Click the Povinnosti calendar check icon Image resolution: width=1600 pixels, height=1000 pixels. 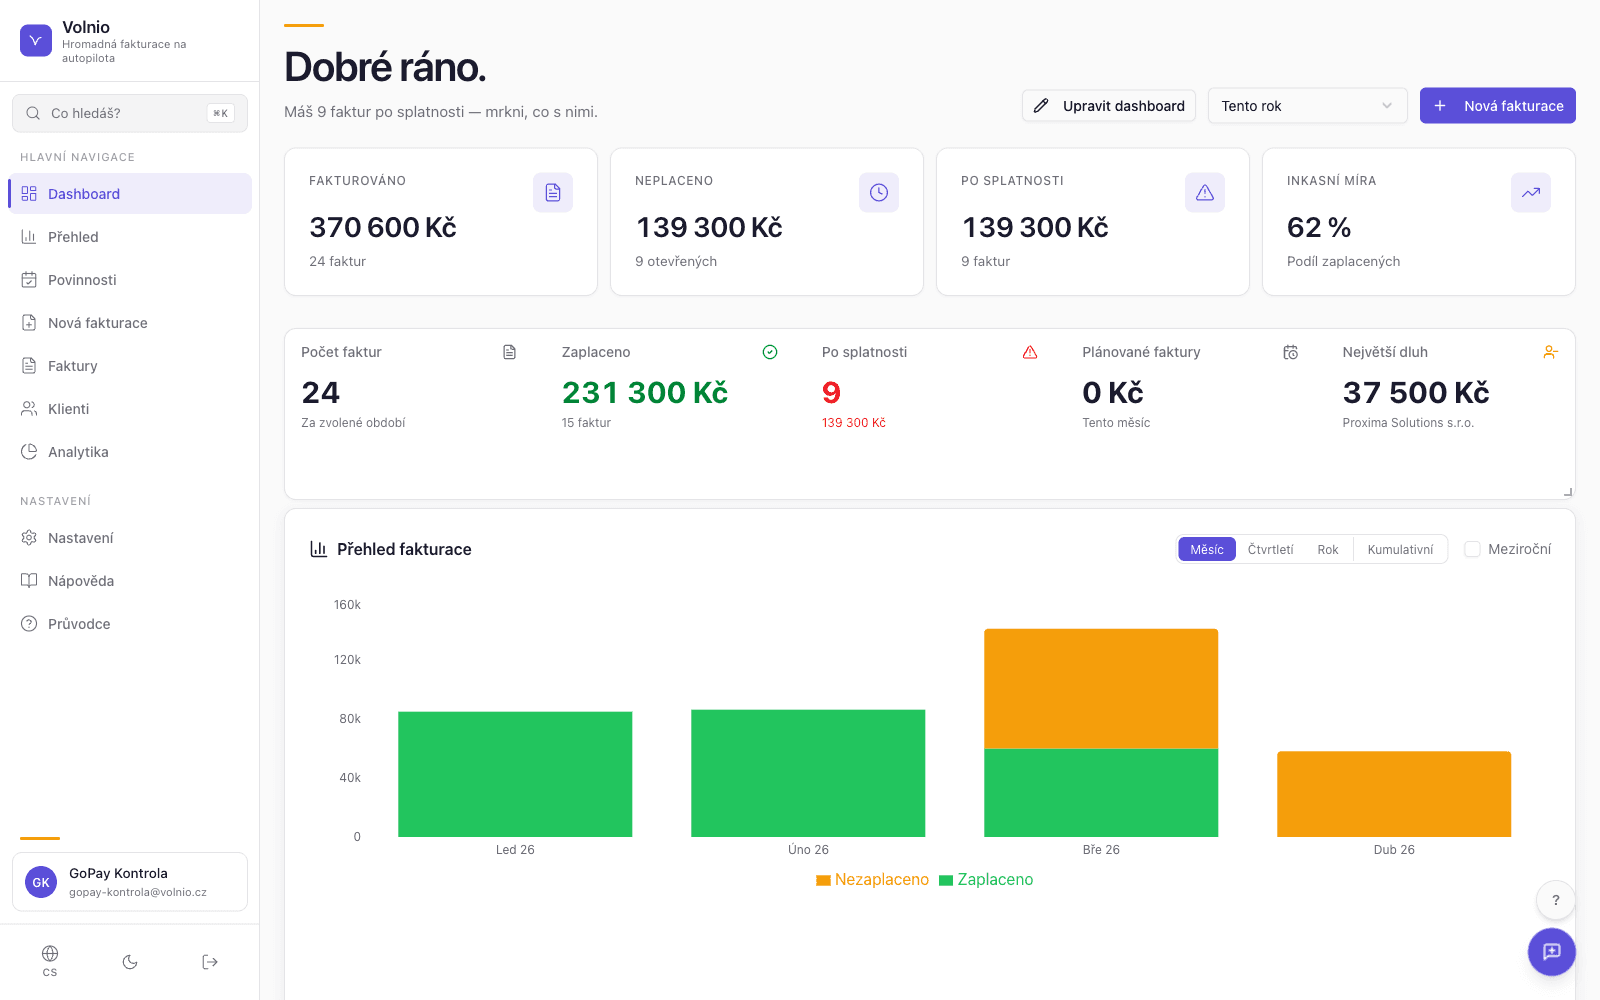point(29,280)
